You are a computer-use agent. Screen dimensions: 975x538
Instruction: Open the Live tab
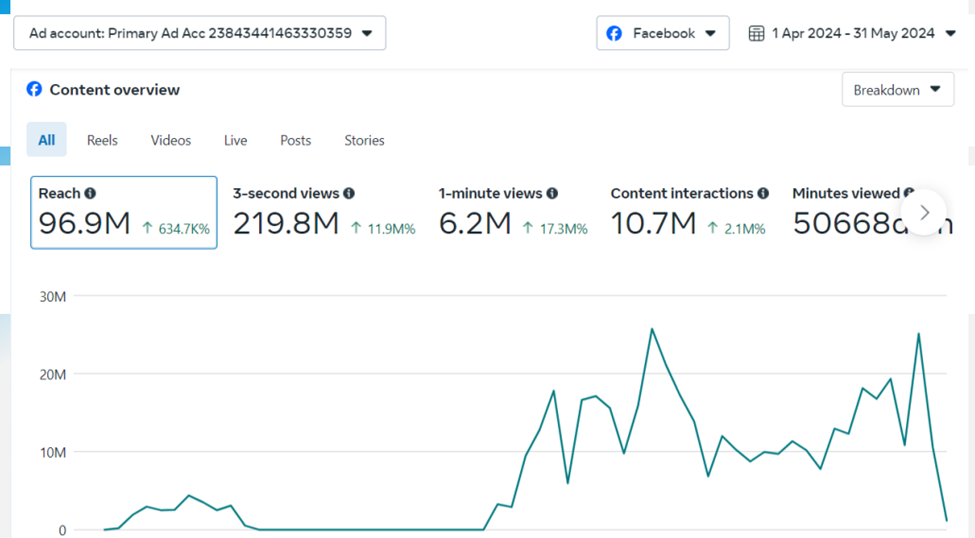[235, 140]
